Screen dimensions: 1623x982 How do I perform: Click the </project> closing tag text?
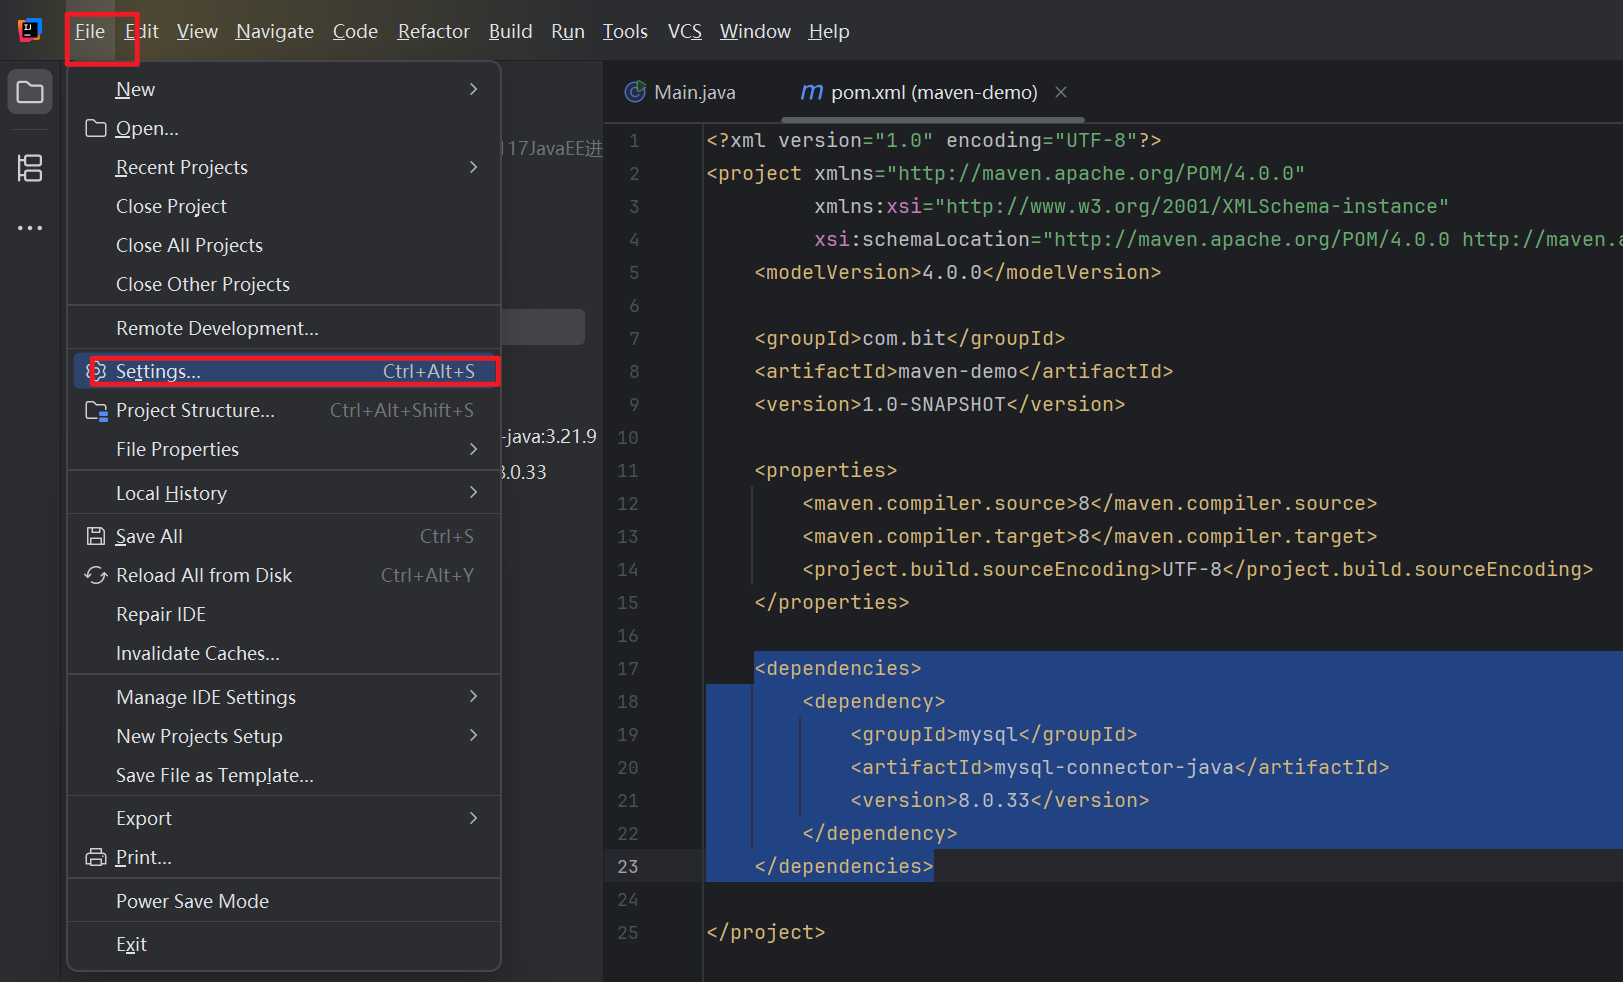(x=766, y=932)
